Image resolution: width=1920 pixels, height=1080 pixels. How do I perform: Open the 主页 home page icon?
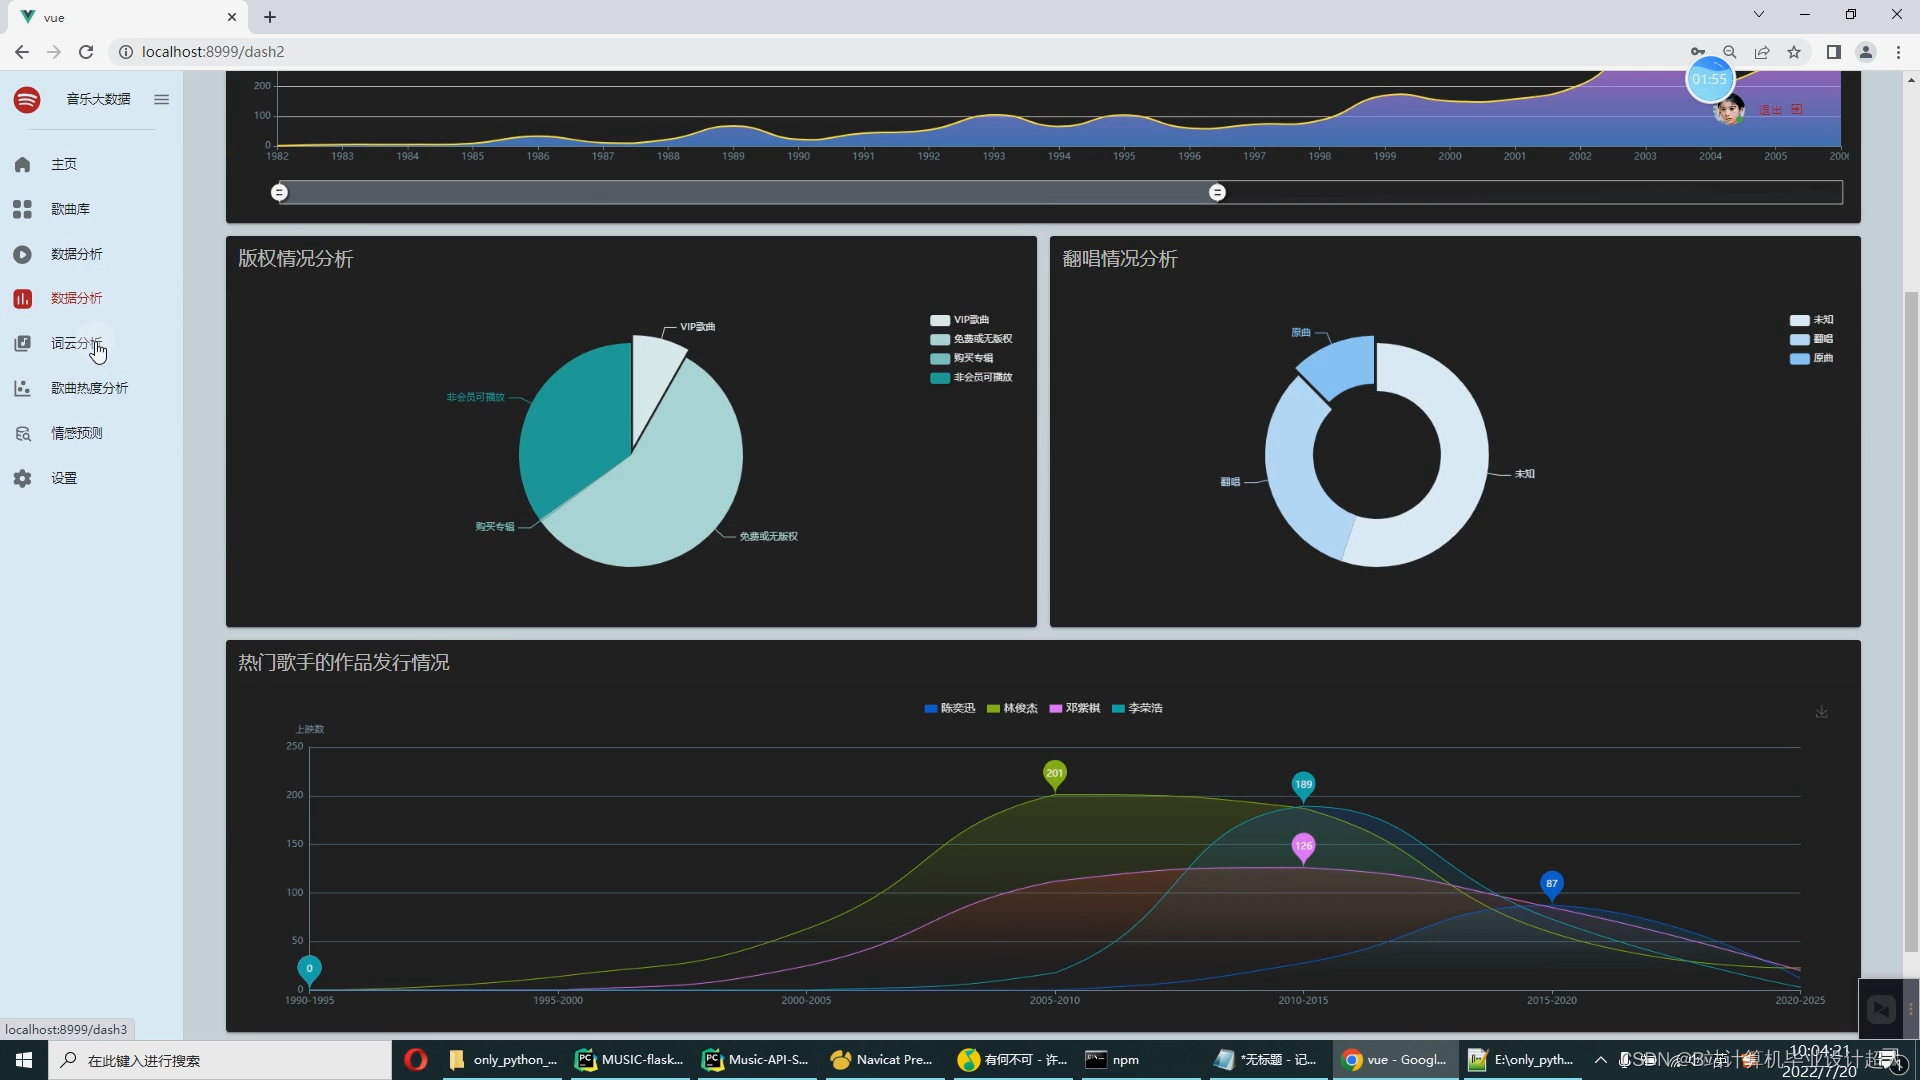[x=23, y=164]
